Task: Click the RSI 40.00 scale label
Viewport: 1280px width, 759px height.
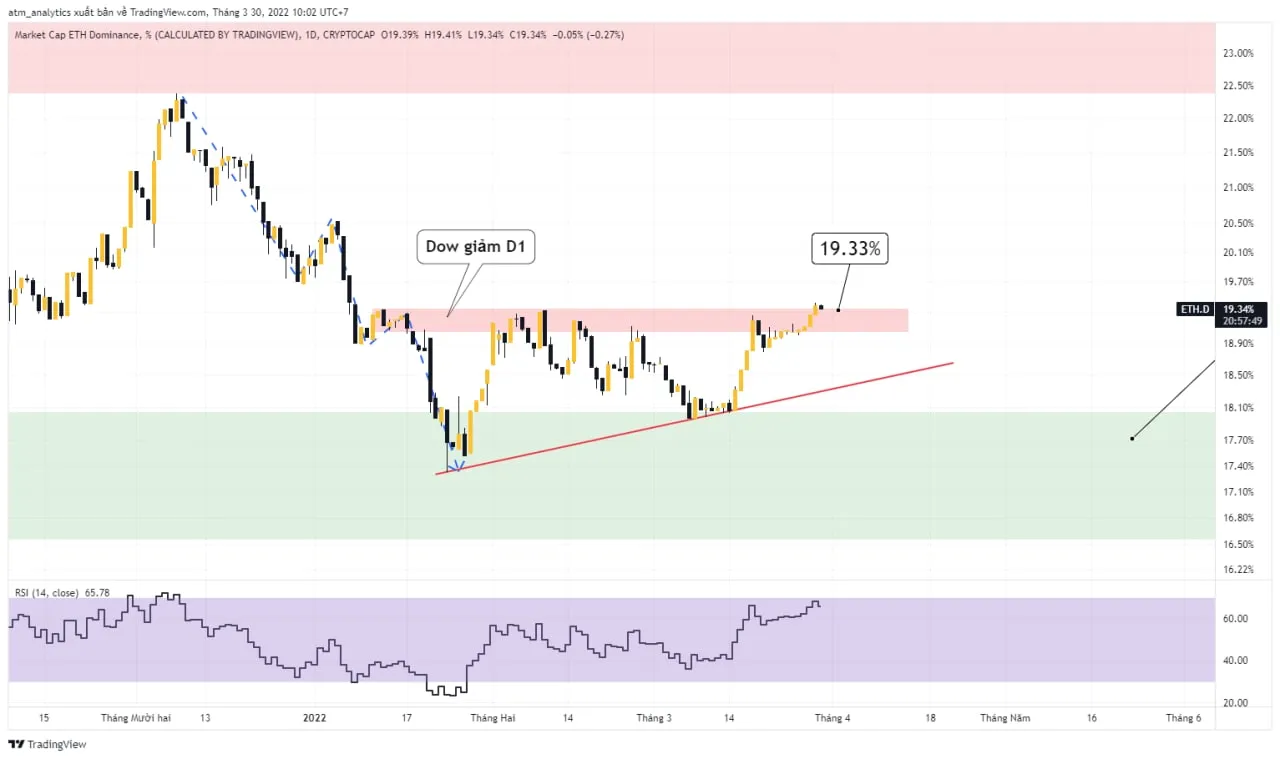Action: 1235,660
